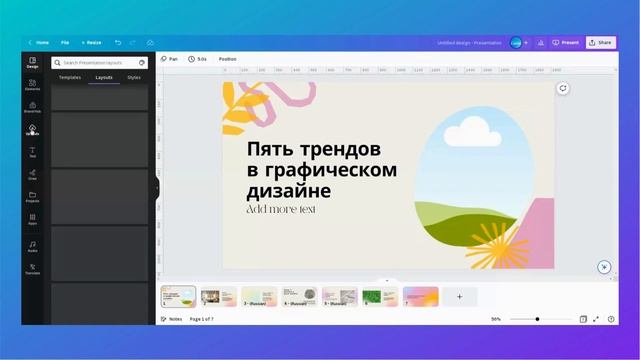Click the rotate/refresh icon above the slide corner
Viewport: 640px width, 360px height.
[x=563, y=88]
